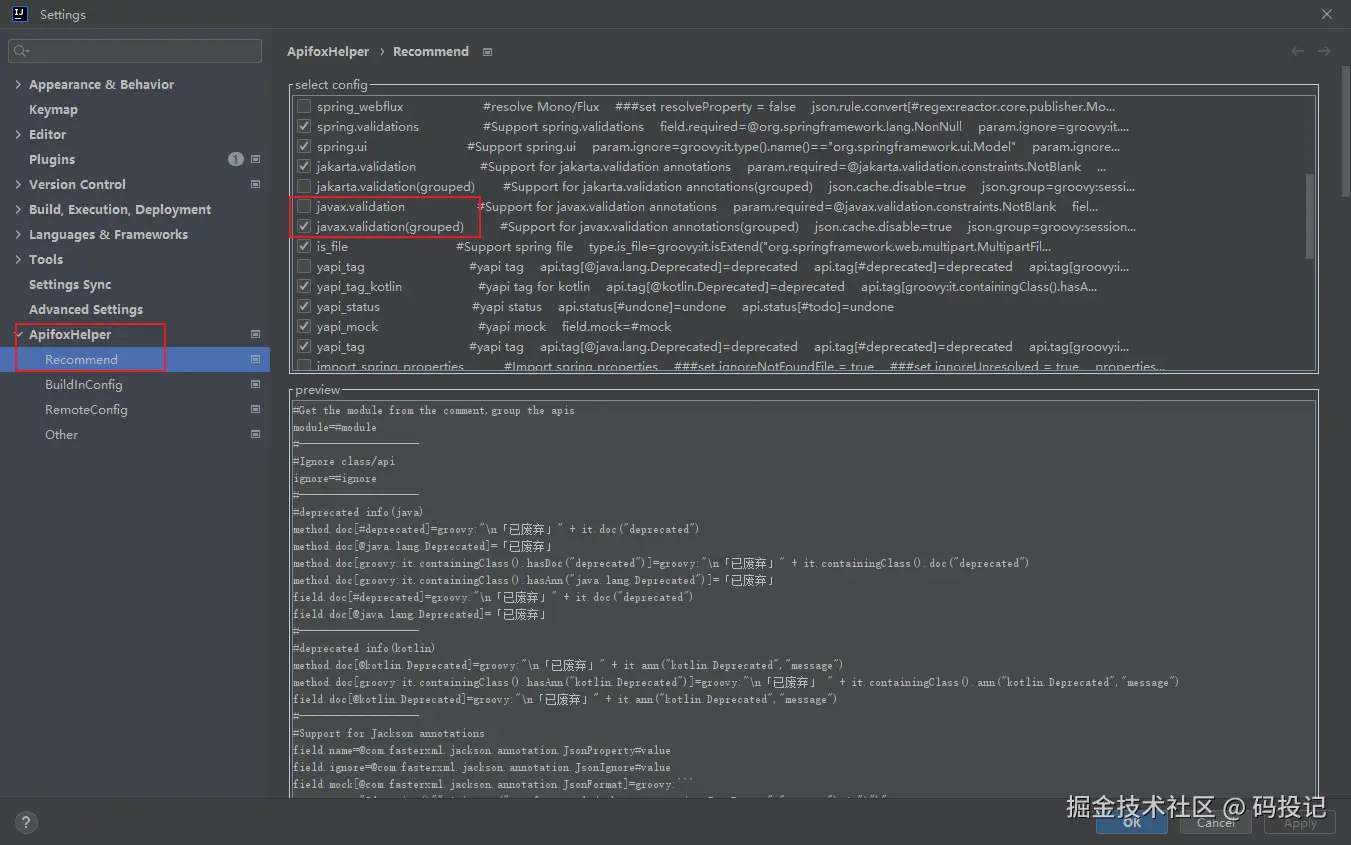
Task: Select the BuildInConfig page
Action: point(84,384)
